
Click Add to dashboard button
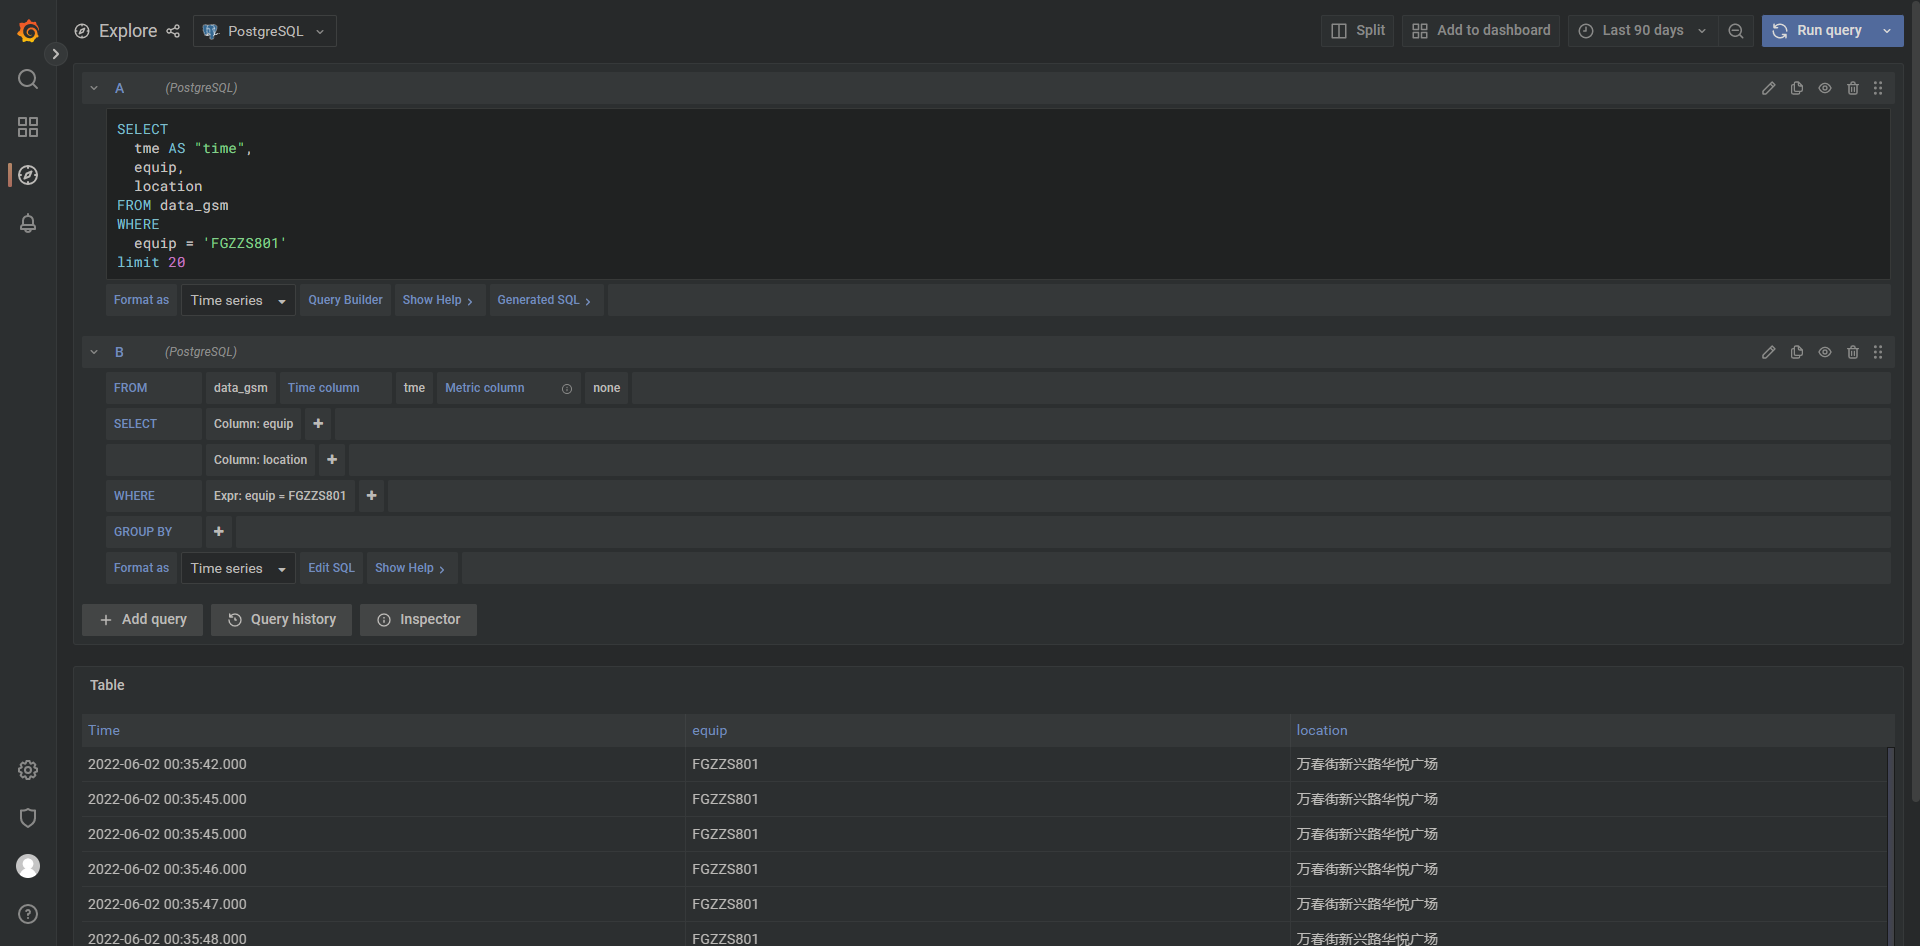click(1480, 31)
